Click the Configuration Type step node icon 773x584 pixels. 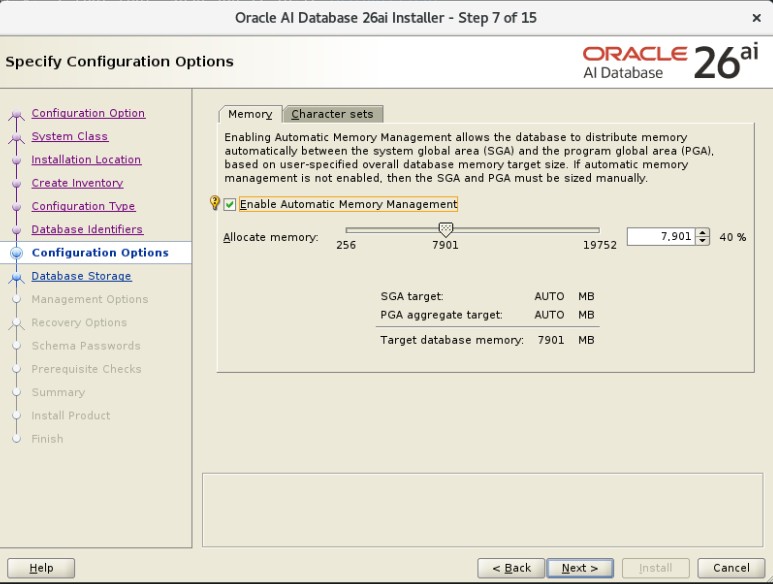point(16,206)
